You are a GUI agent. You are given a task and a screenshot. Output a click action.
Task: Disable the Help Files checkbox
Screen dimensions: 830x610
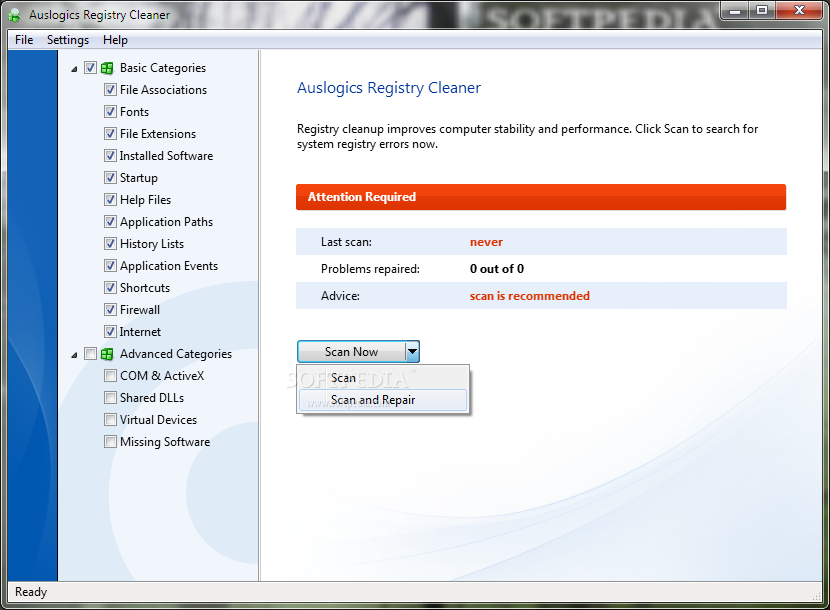110,200
